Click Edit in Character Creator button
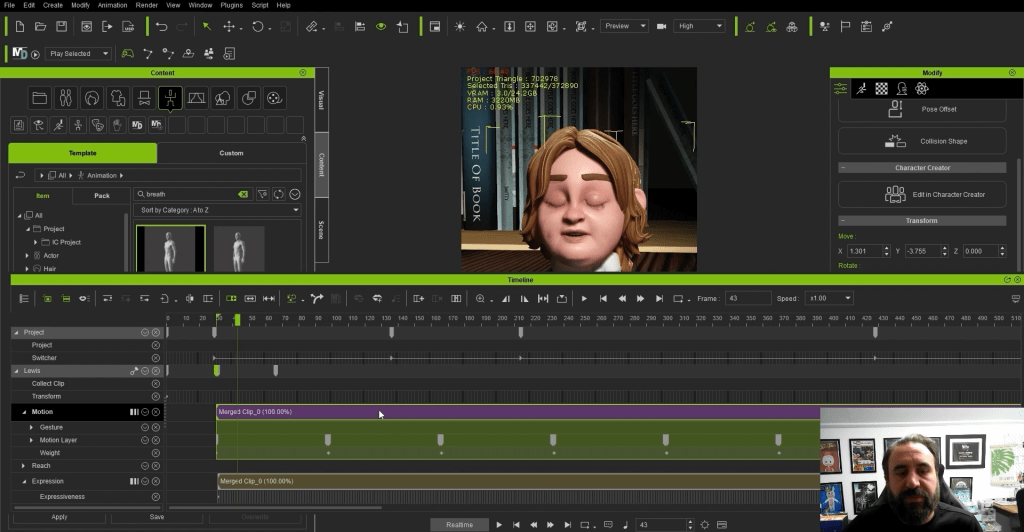Screen dimensions: 1024x532 pyautogui.click(x=921, y=194)
